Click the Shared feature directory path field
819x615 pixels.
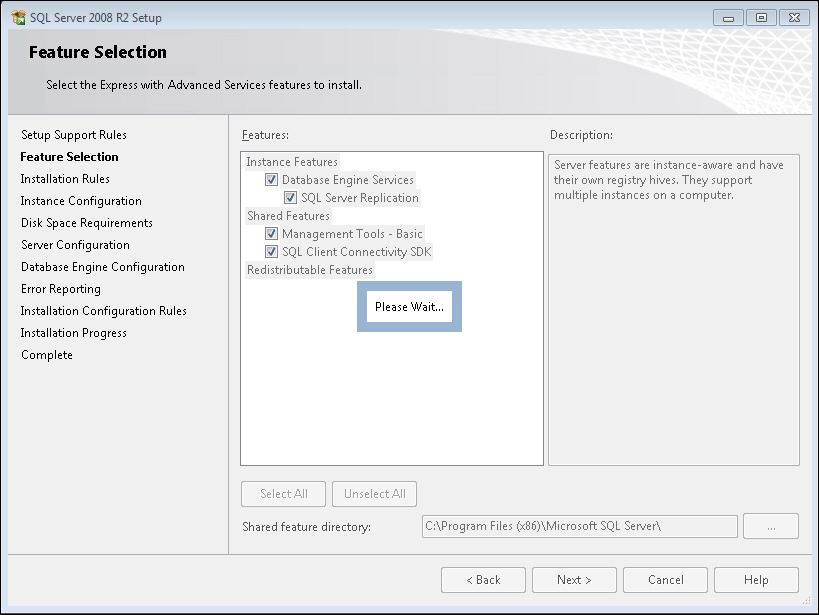click(x=579, y=526)
